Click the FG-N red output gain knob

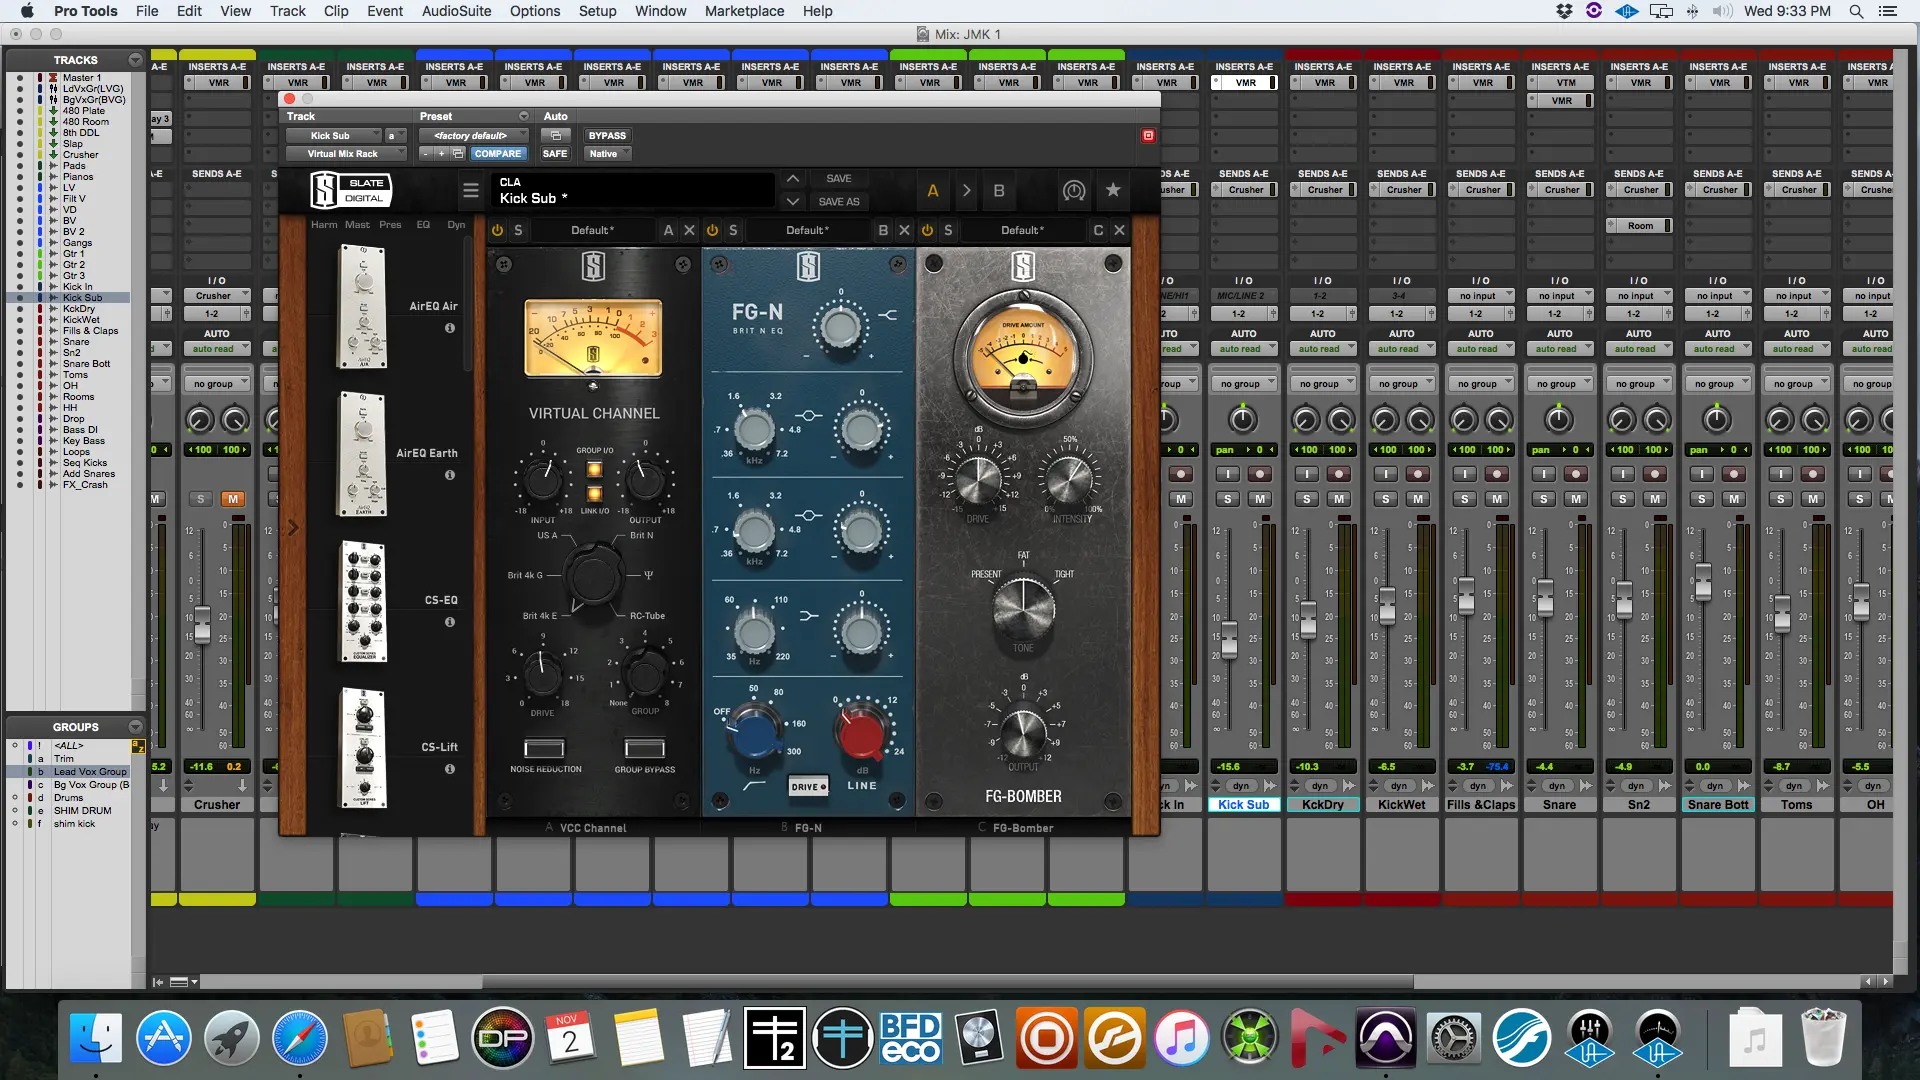click(x=861, y=732)
